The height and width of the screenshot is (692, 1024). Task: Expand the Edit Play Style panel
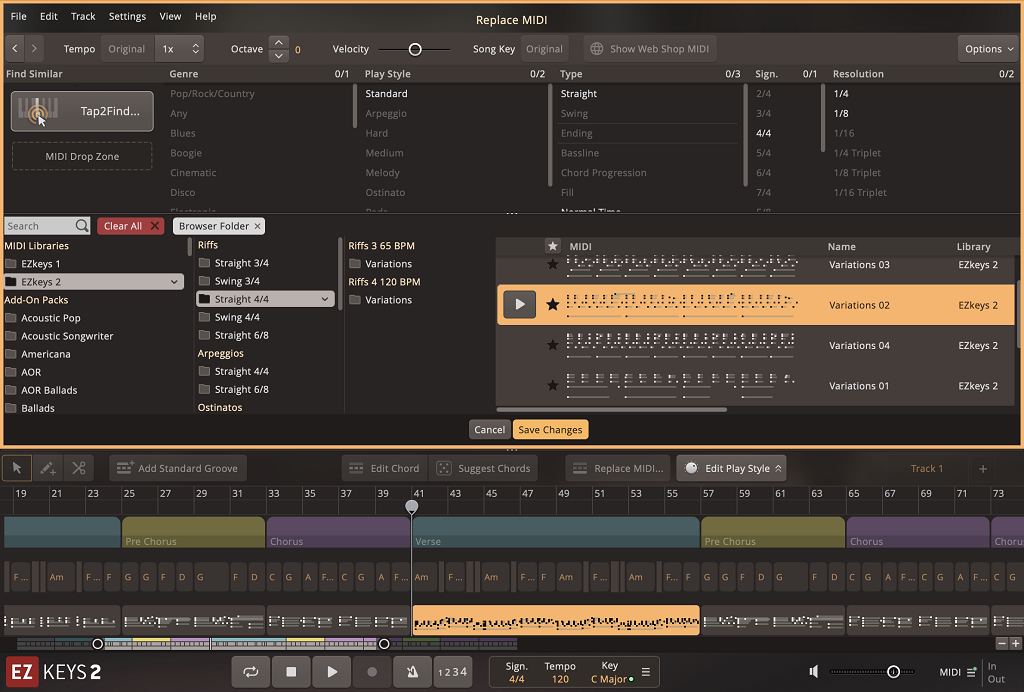[731, 468]
